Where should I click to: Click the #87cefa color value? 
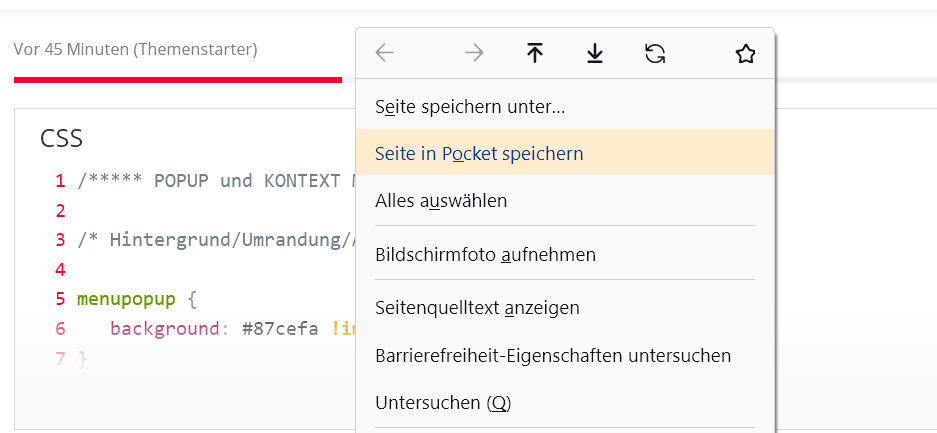coord(281,329)
